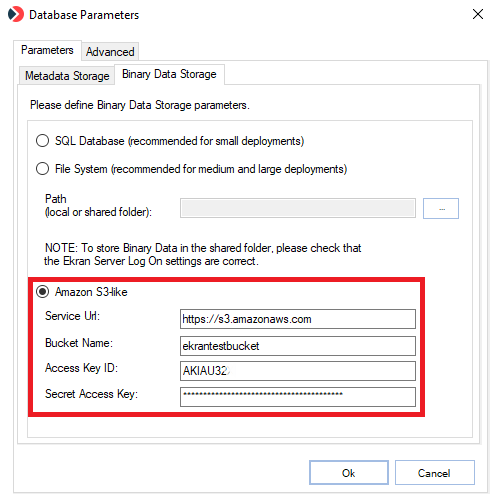This screenshot has width=493, height=496.
Task: Click the SQL Database option label text
Action: (180, 141)
